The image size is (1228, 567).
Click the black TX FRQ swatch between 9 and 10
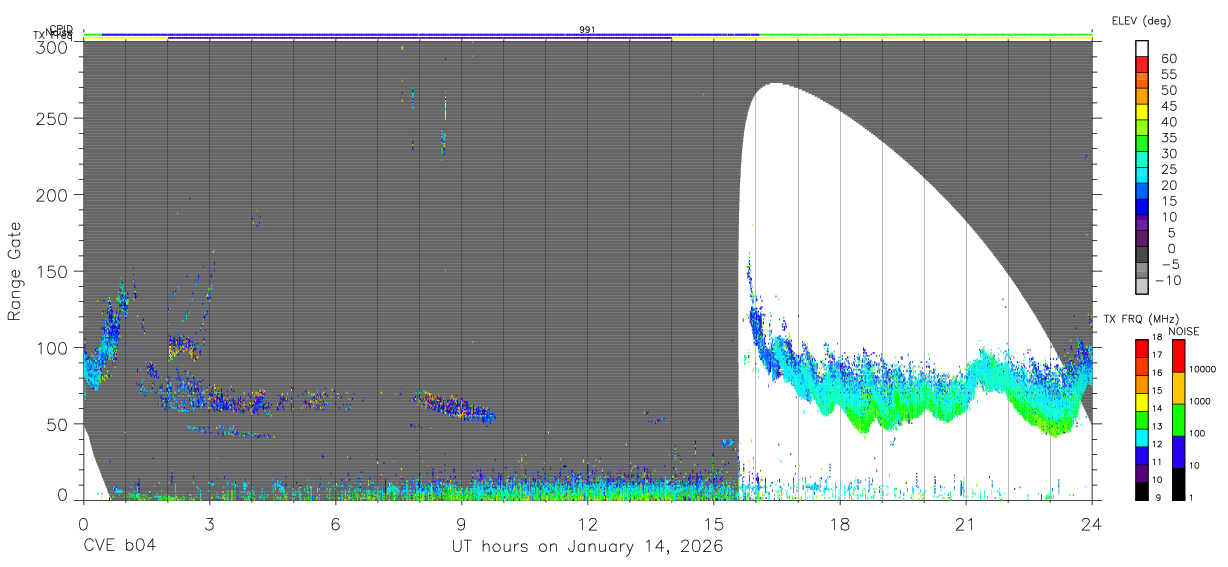[x=1140, y=490]
